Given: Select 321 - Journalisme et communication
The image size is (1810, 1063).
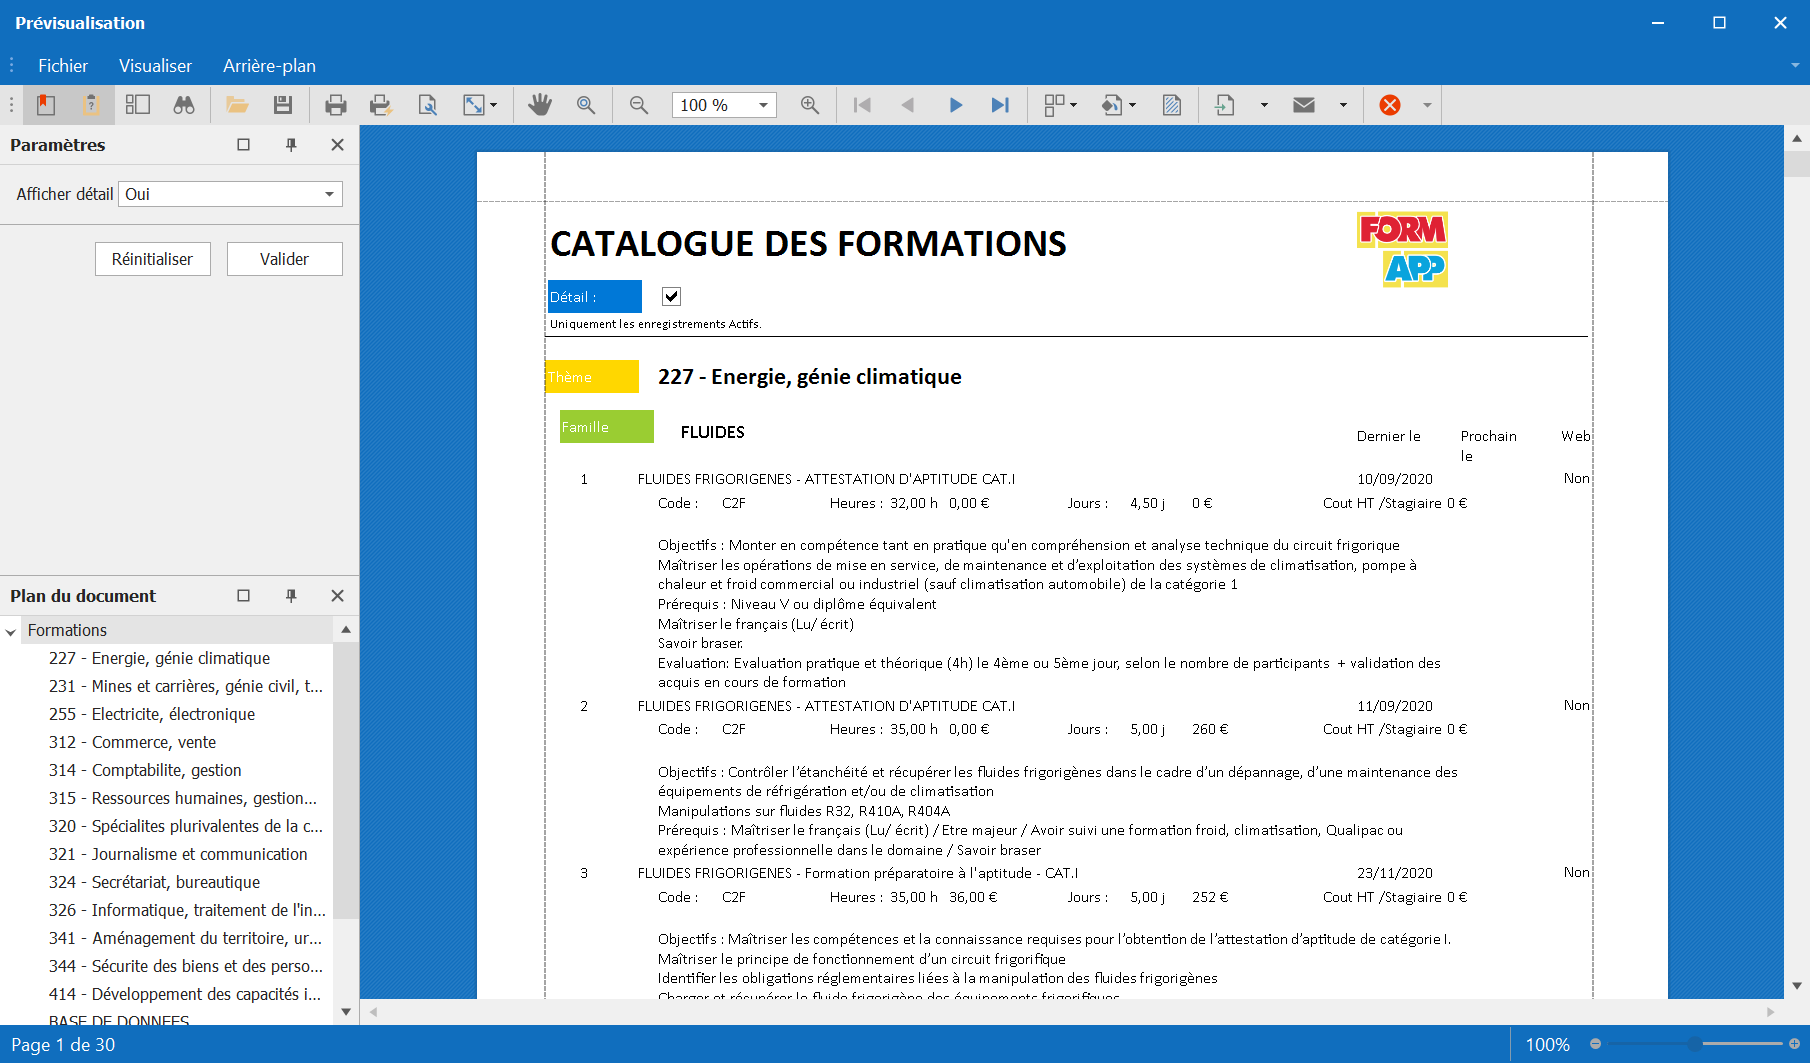Looking at the screenshot, I should (178, 854).
